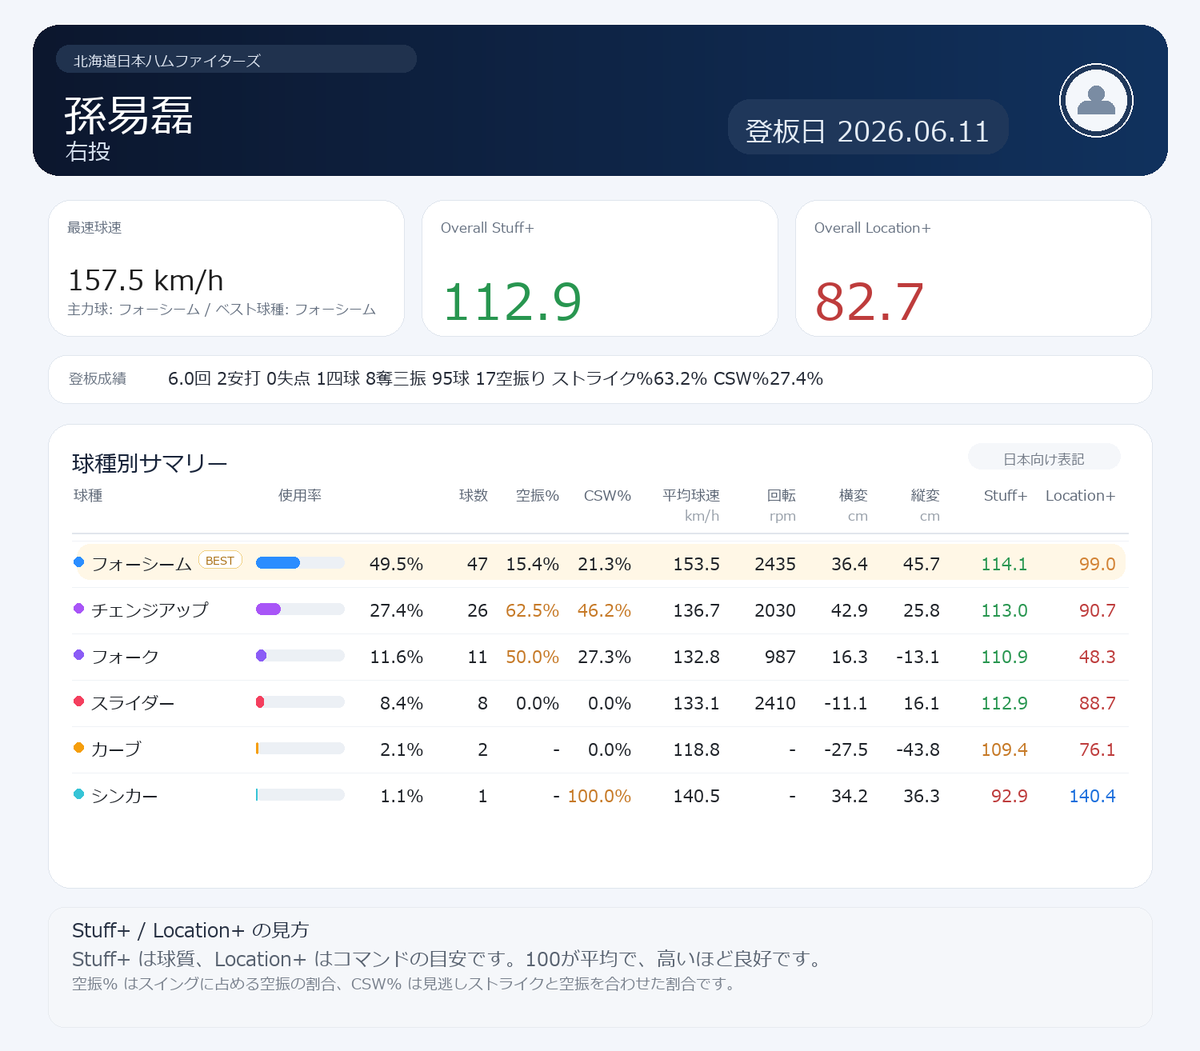The height and width of the screenshot is (1051, 1200).
Task: Click the orange dot beside カーブ
Action: point(79,747)
